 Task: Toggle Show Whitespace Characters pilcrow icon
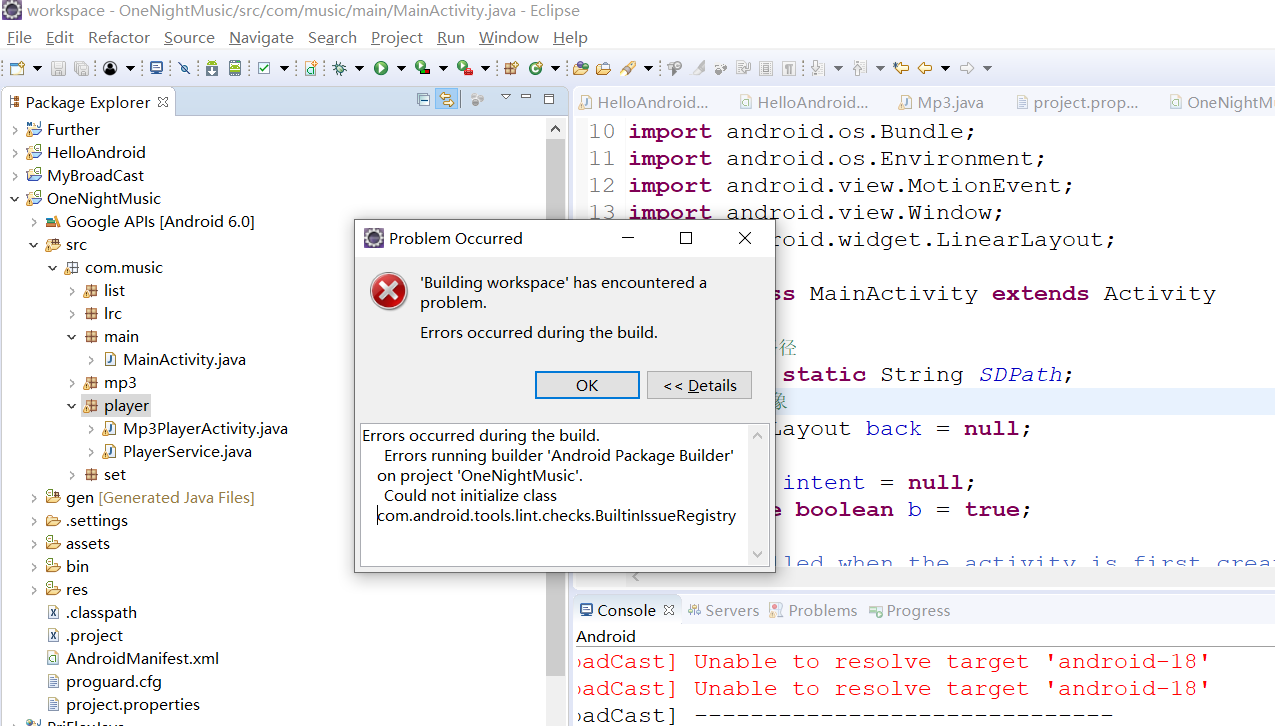(789, 68)
